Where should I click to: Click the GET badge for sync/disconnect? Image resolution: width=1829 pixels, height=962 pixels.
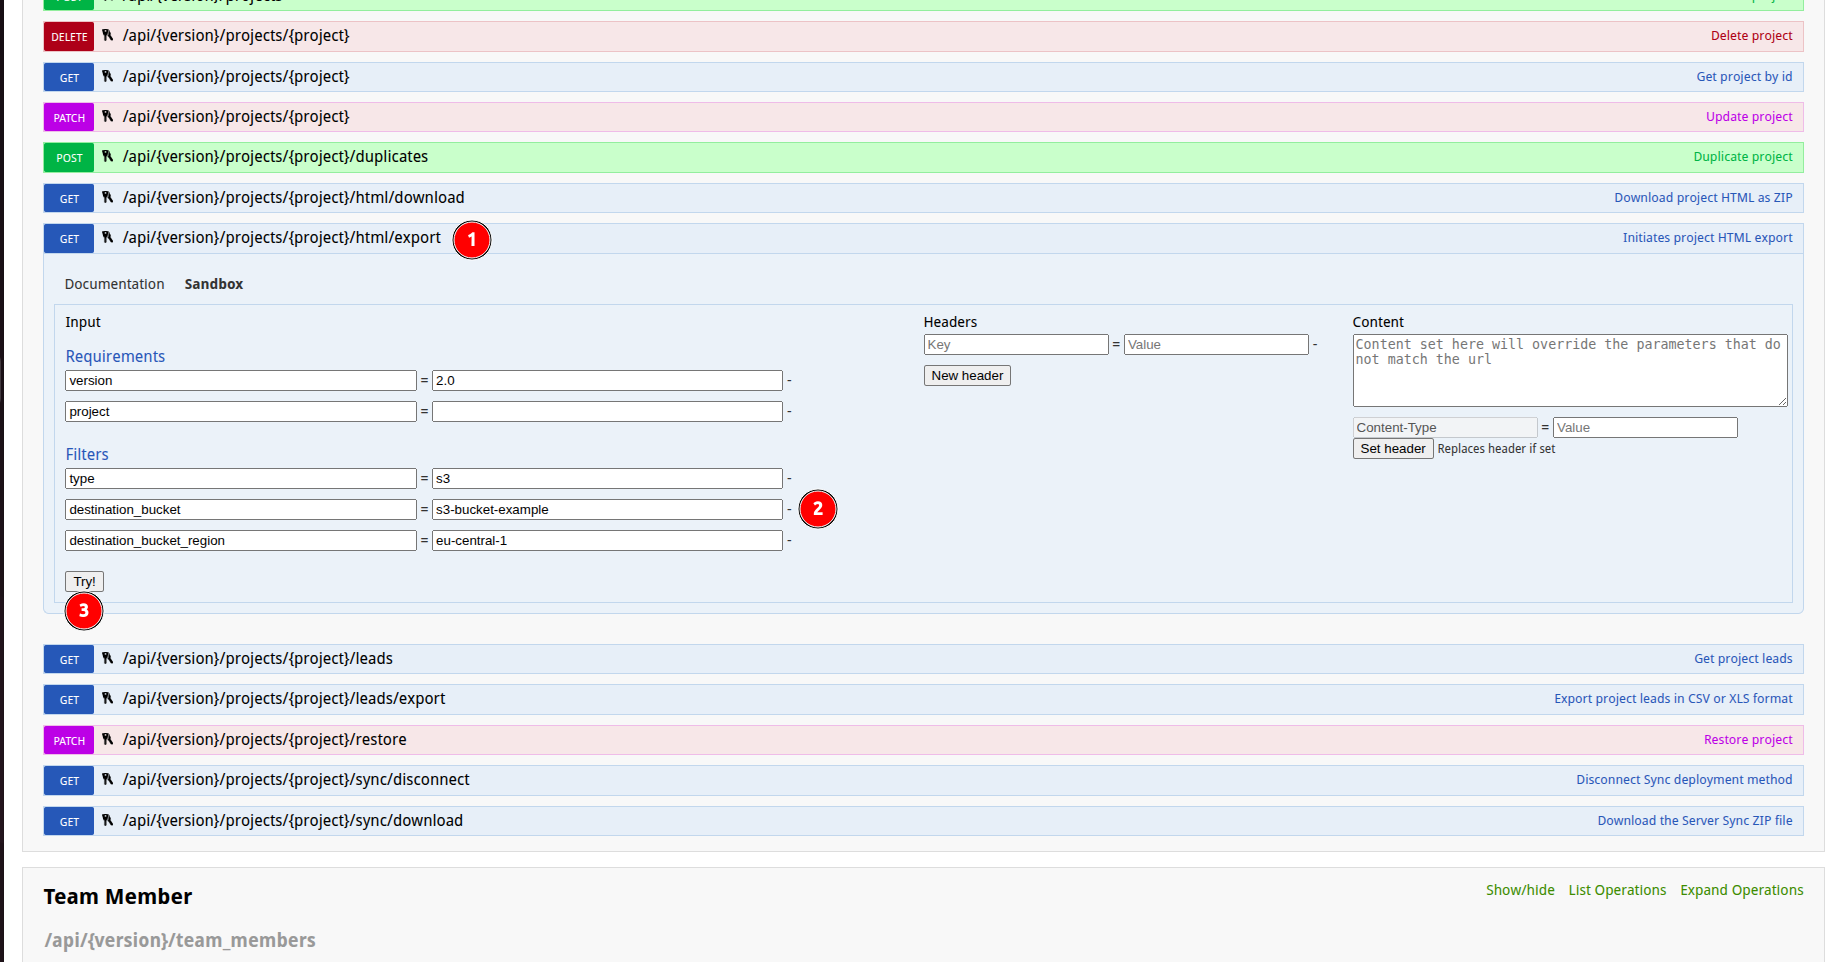(69, 781)
